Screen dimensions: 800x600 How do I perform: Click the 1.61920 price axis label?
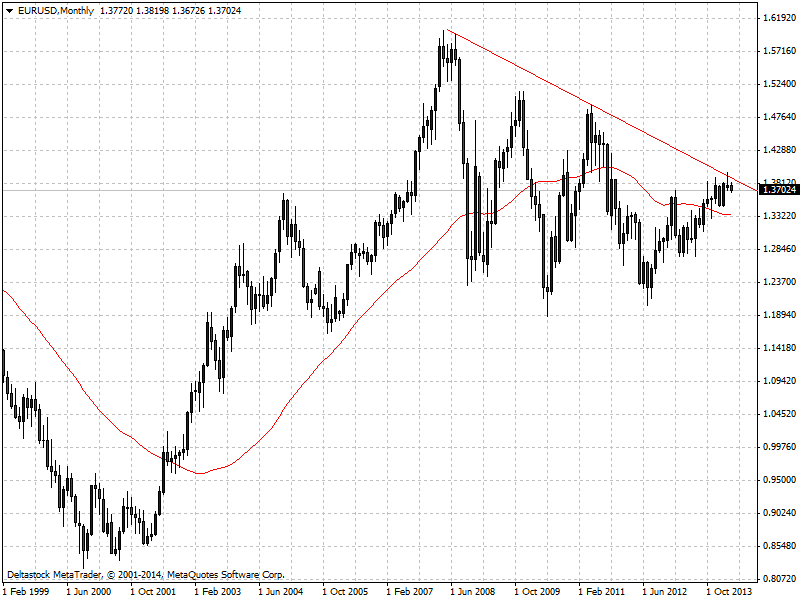pos(780,18)
